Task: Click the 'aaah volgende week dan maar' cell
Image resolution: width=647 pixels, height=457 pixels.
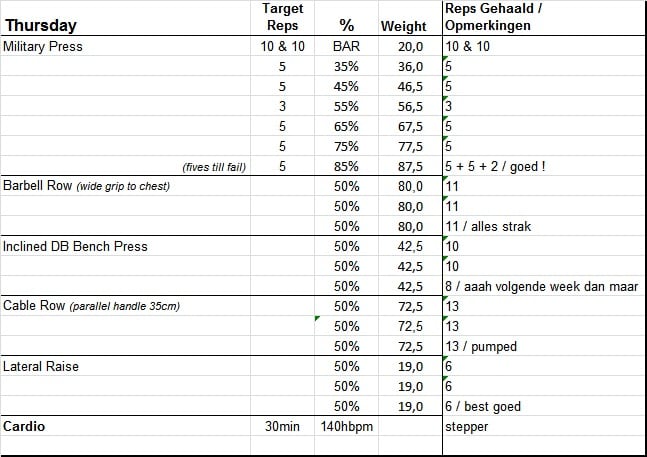Action: [x=540, y=287]
